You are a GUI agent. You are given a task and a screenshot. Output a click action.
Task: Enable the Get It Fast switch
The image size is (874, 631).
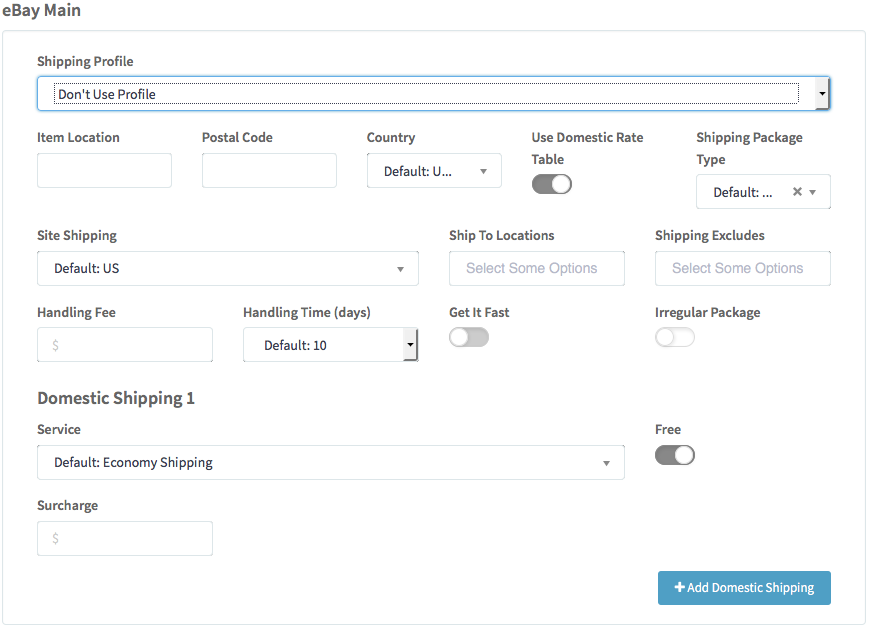coord(469,337)
